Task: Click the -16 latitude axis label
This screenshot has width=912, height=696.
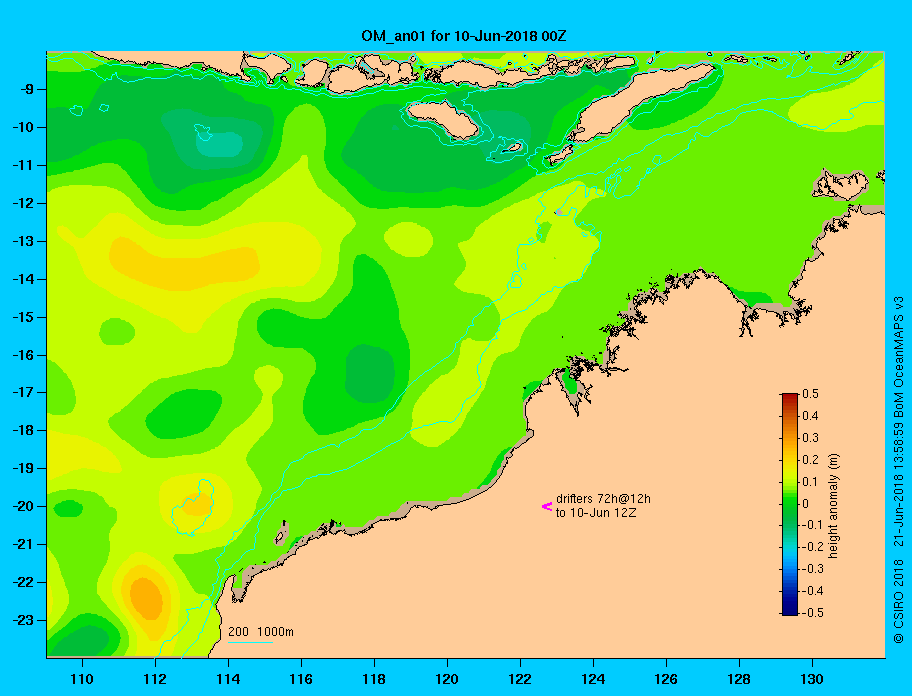Action: 22,355
